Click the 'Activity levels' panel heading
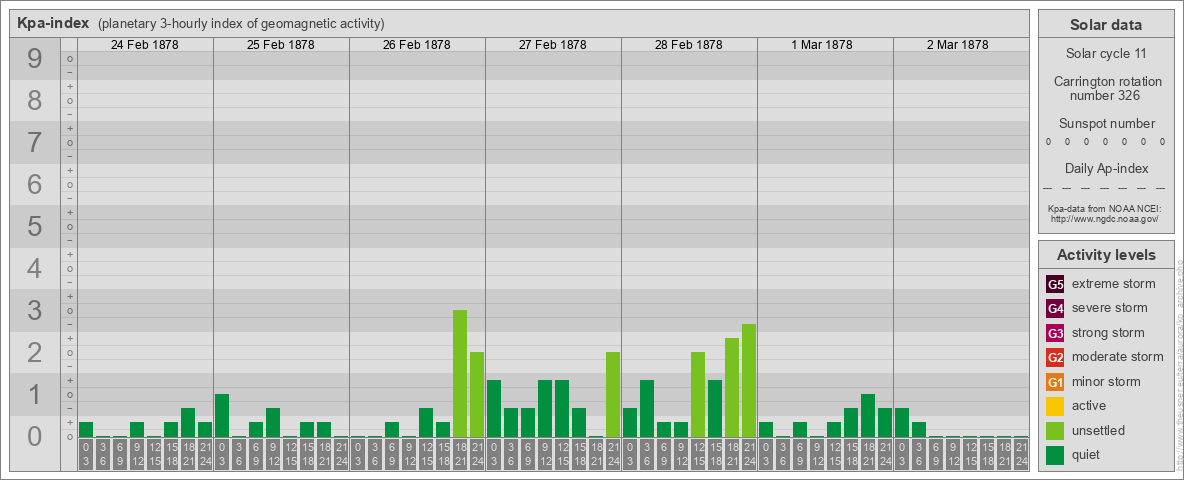Screen dimensions: 1184x480 pos(1106,255)
